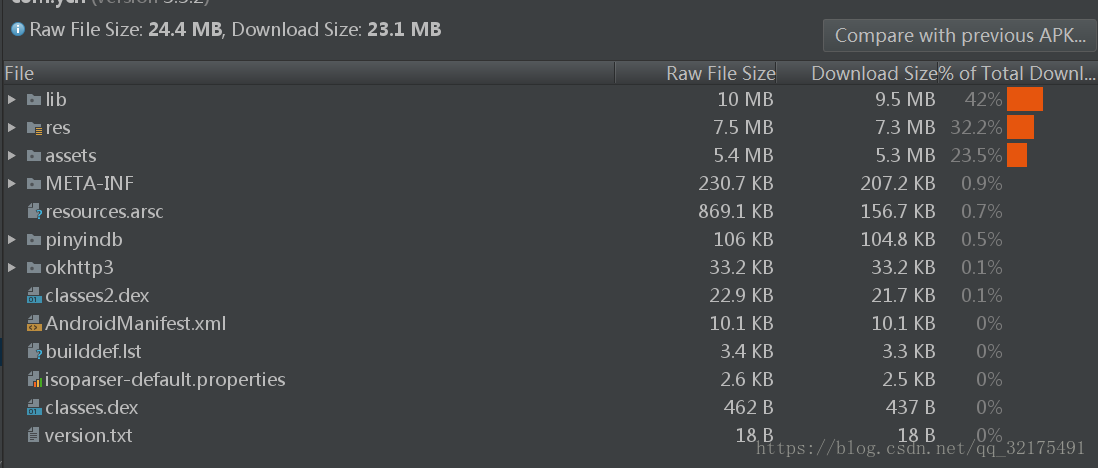Expand the okhttp3 folder arrow
Viewport: 1098px width, 468px height.
point(11,268)
